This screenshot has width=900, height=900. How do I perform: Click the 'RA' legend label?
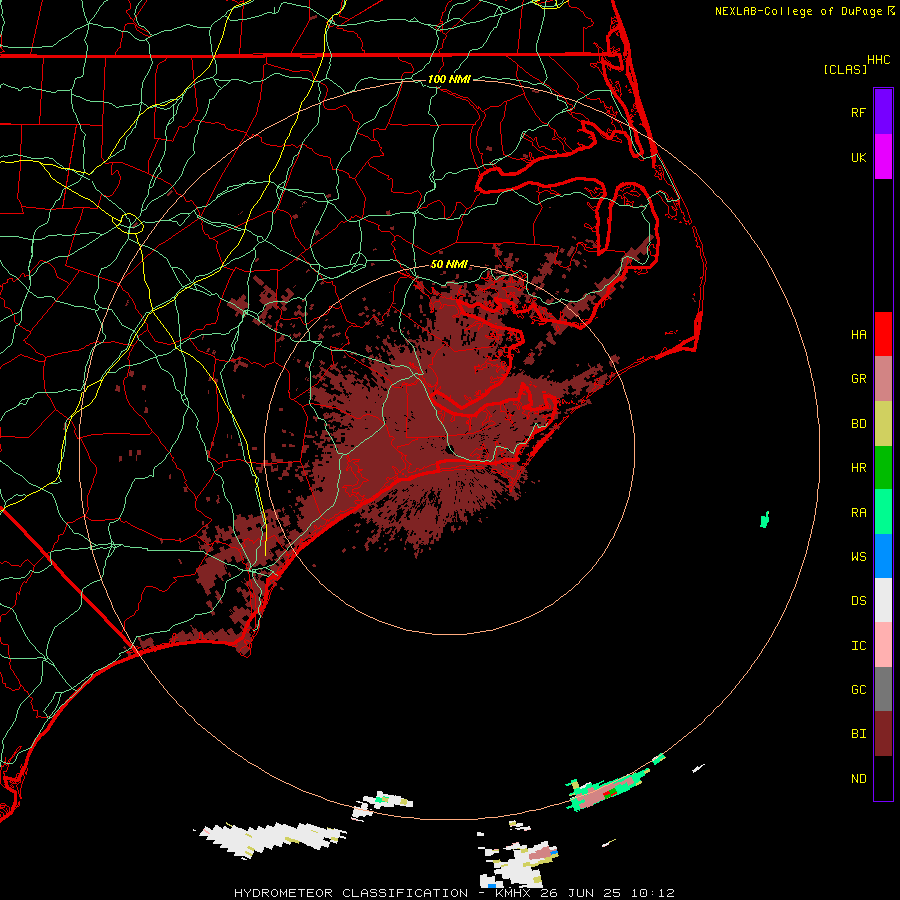point(858,513)
